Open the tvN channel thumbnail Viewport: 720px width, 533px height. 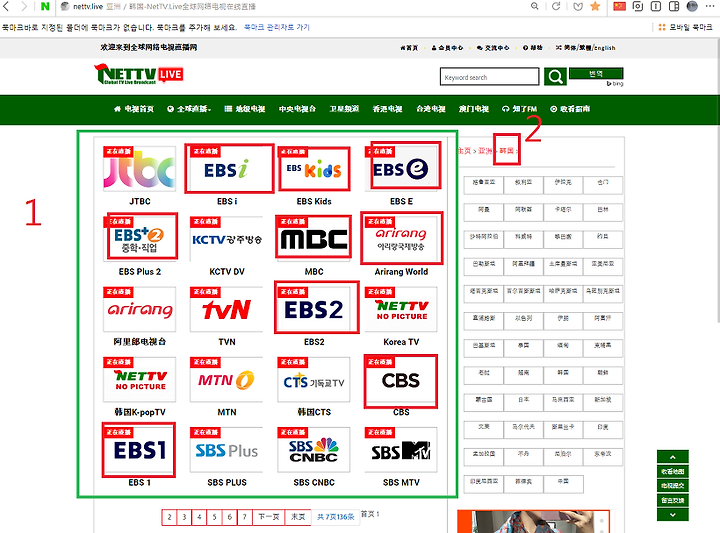(x=226, y=309)
